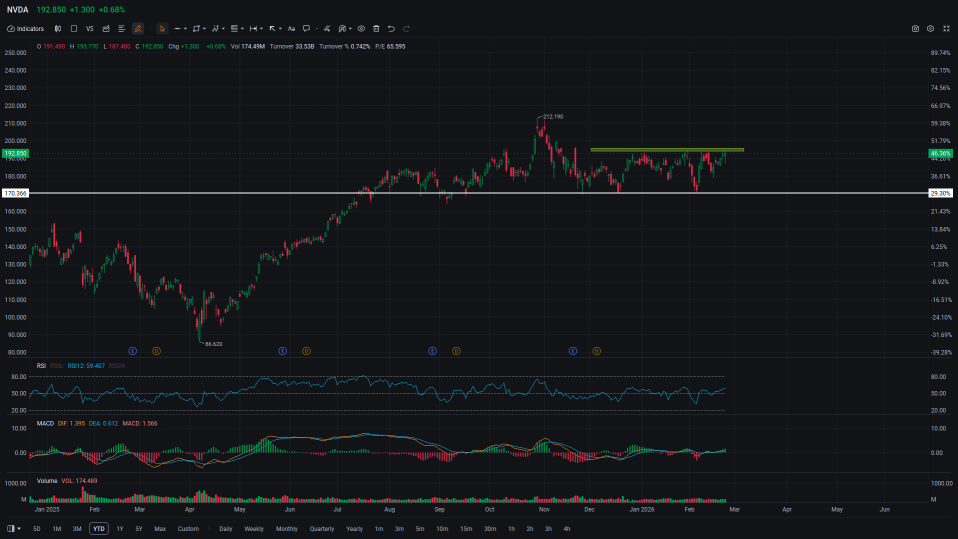Expand the channel lines tool dropdown arrow

[242, 29]
